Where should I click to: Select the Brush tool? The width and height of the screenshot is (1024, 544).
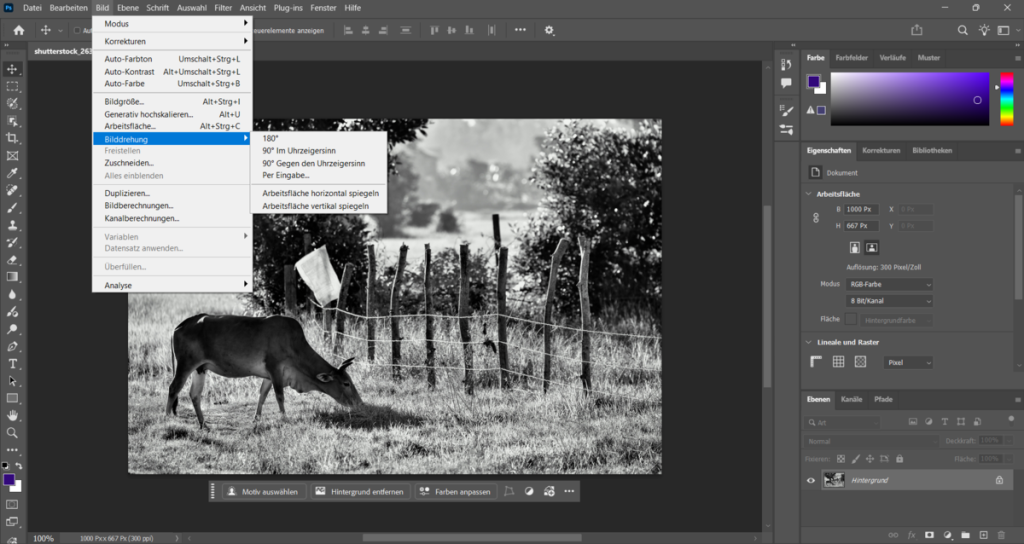[x=12, y=208]
